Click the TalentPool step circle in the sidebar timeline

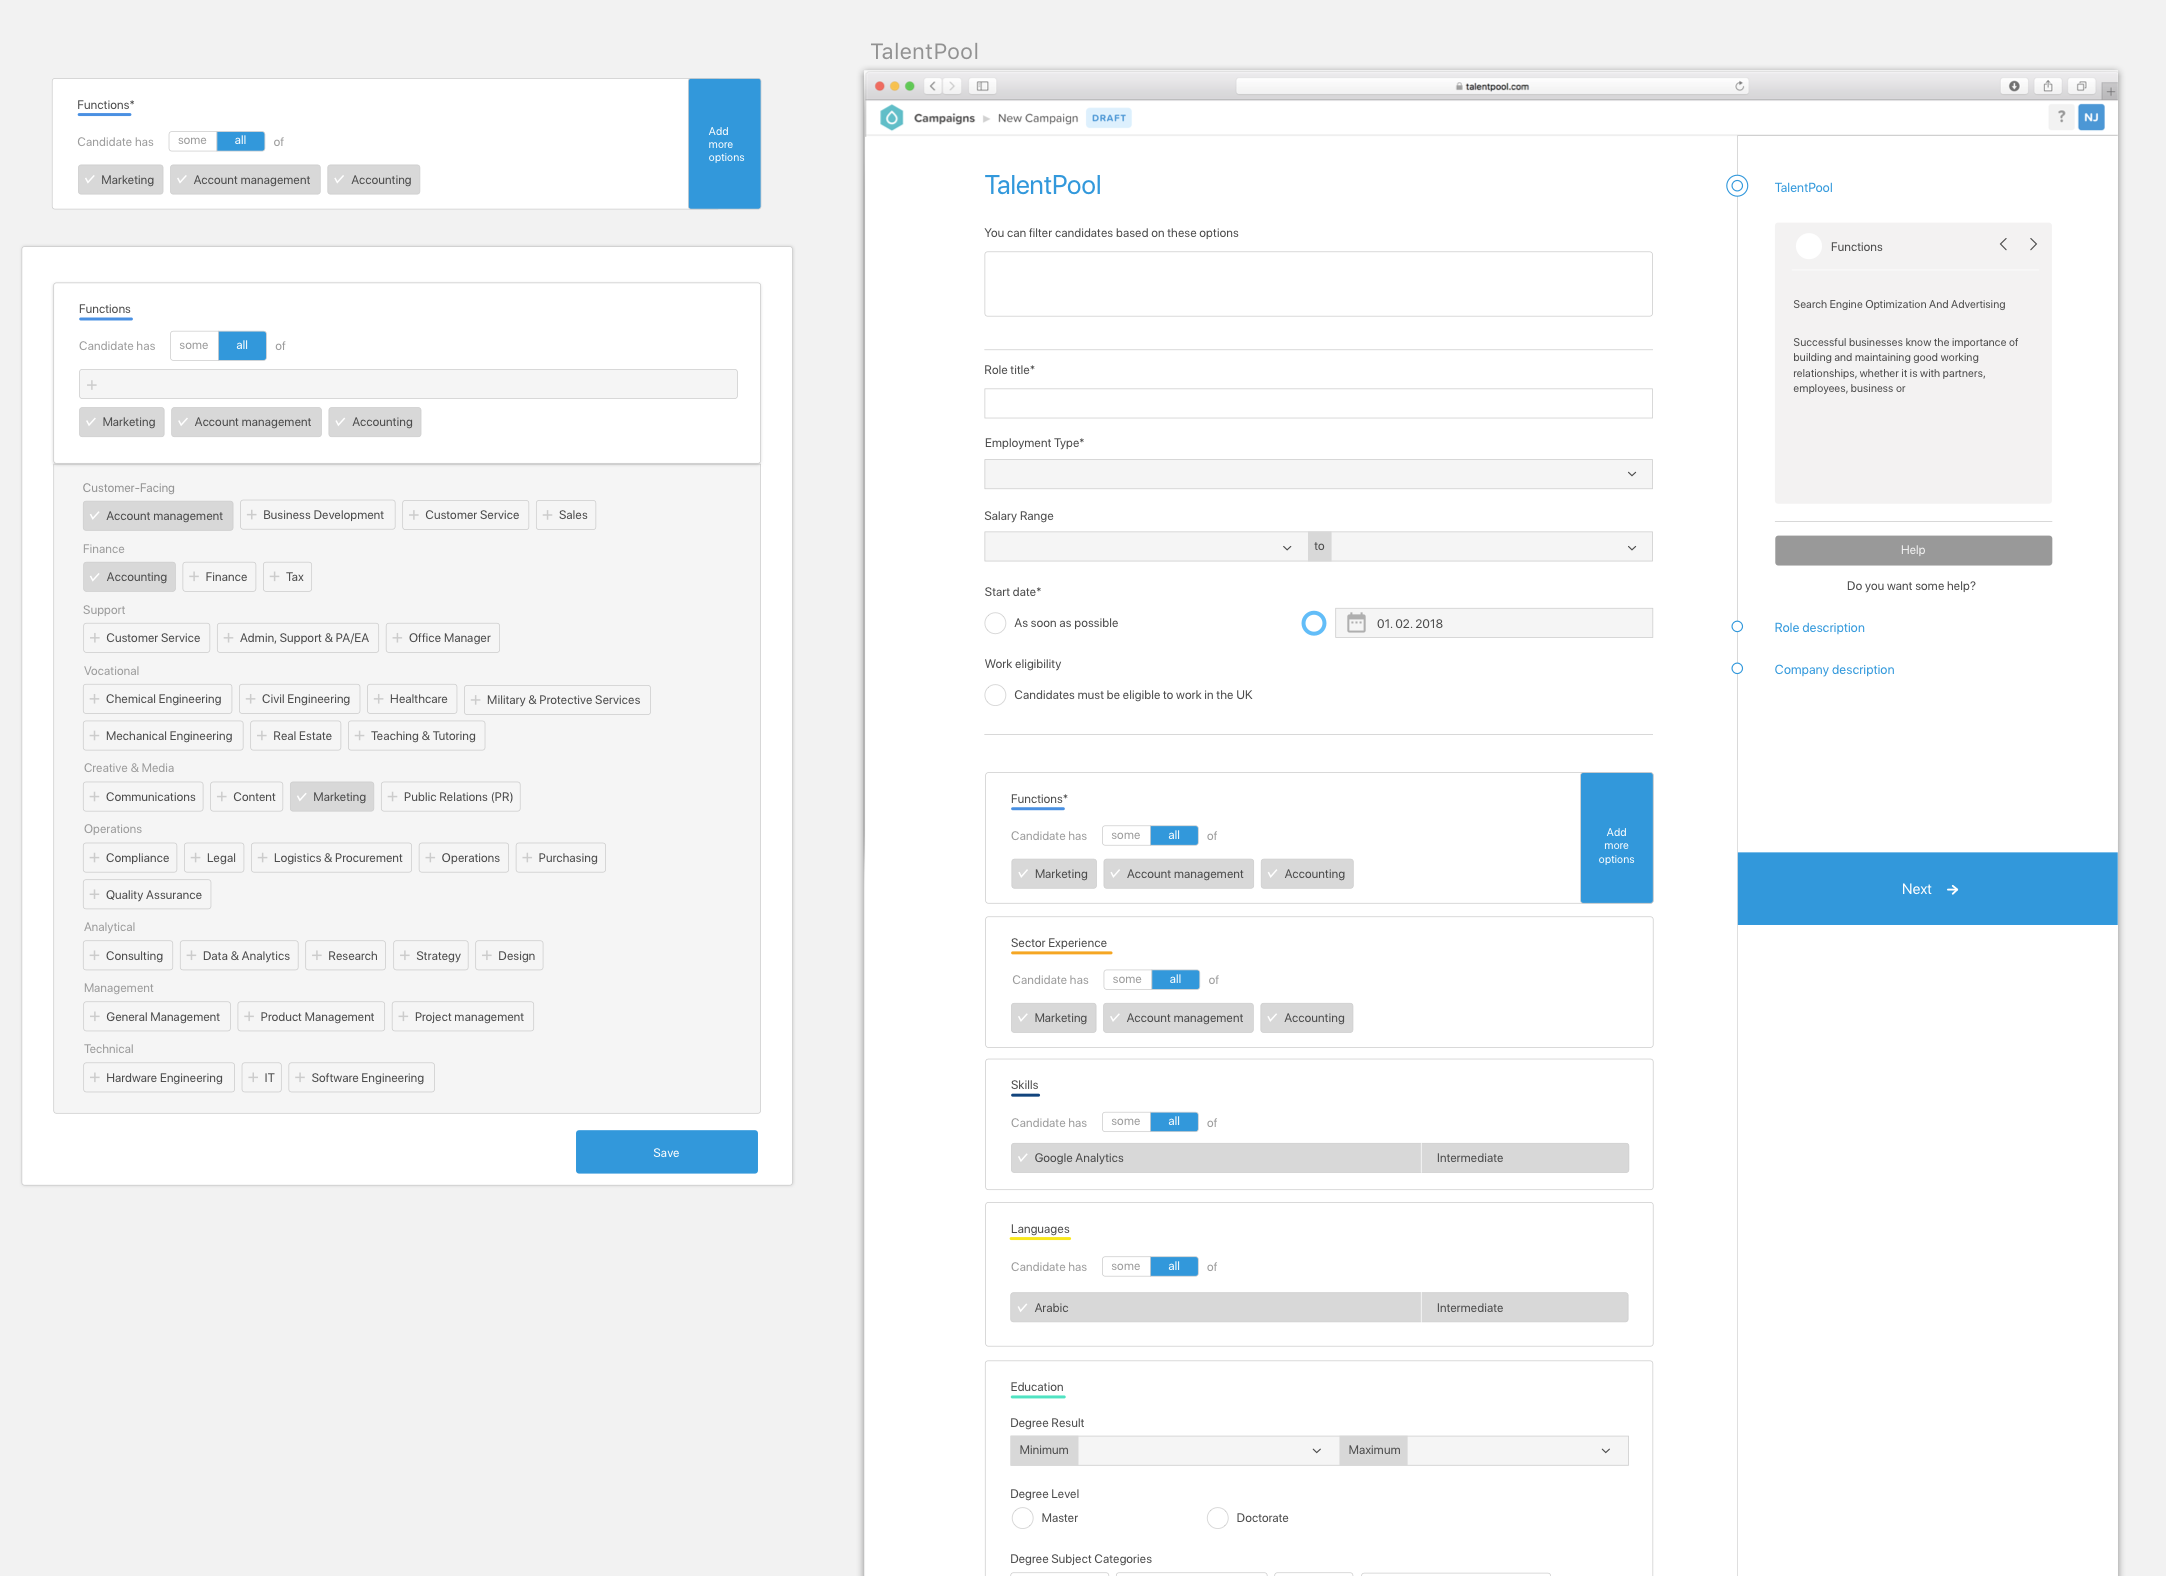[1737, 186]
